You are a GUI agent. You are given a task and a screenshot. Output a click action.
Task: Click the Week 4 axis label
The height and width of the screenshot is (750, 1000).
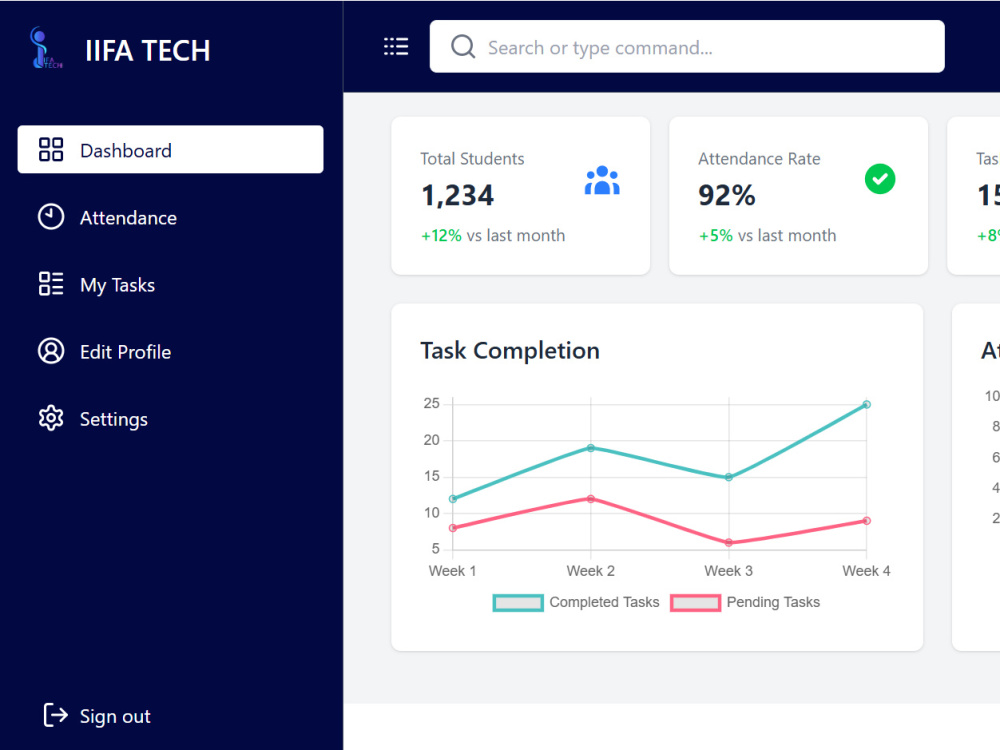click(x=866, y=571)
